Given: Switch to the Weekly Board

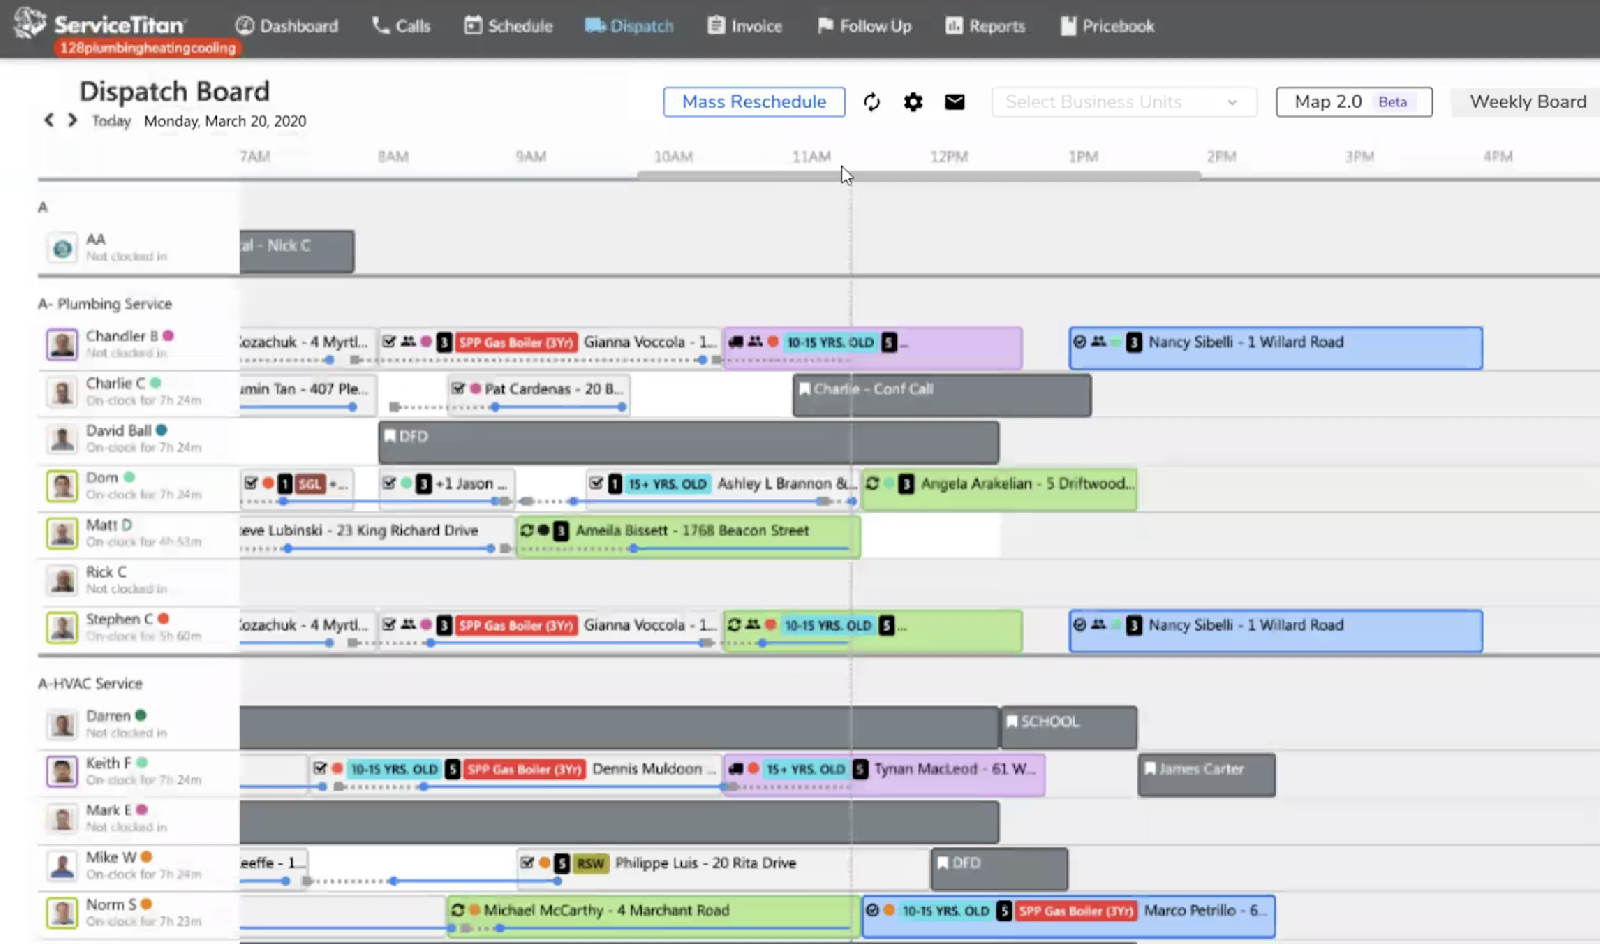Looking at the screenshot, I should point(1527,102).
